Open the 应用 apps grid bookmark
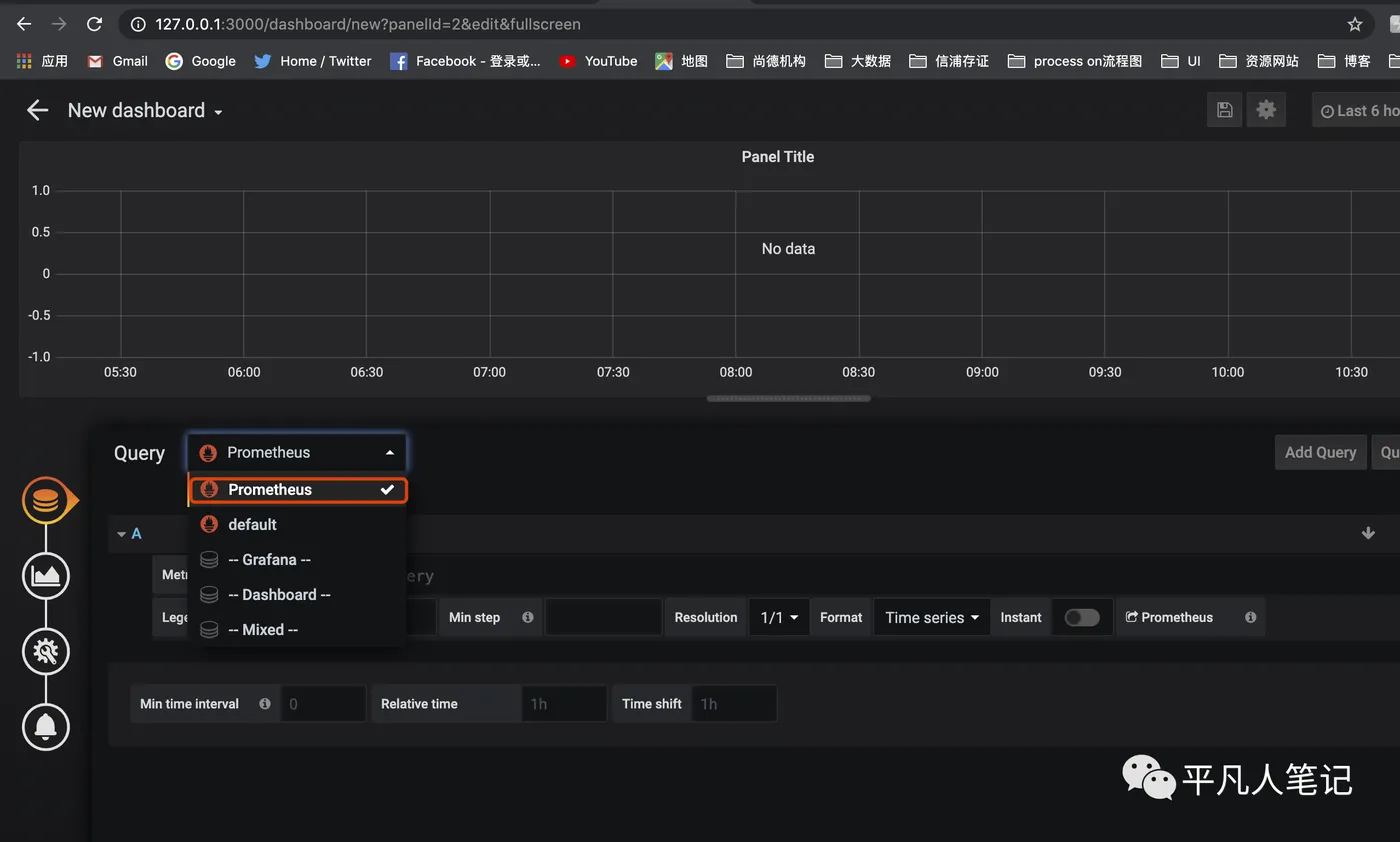 42,61
